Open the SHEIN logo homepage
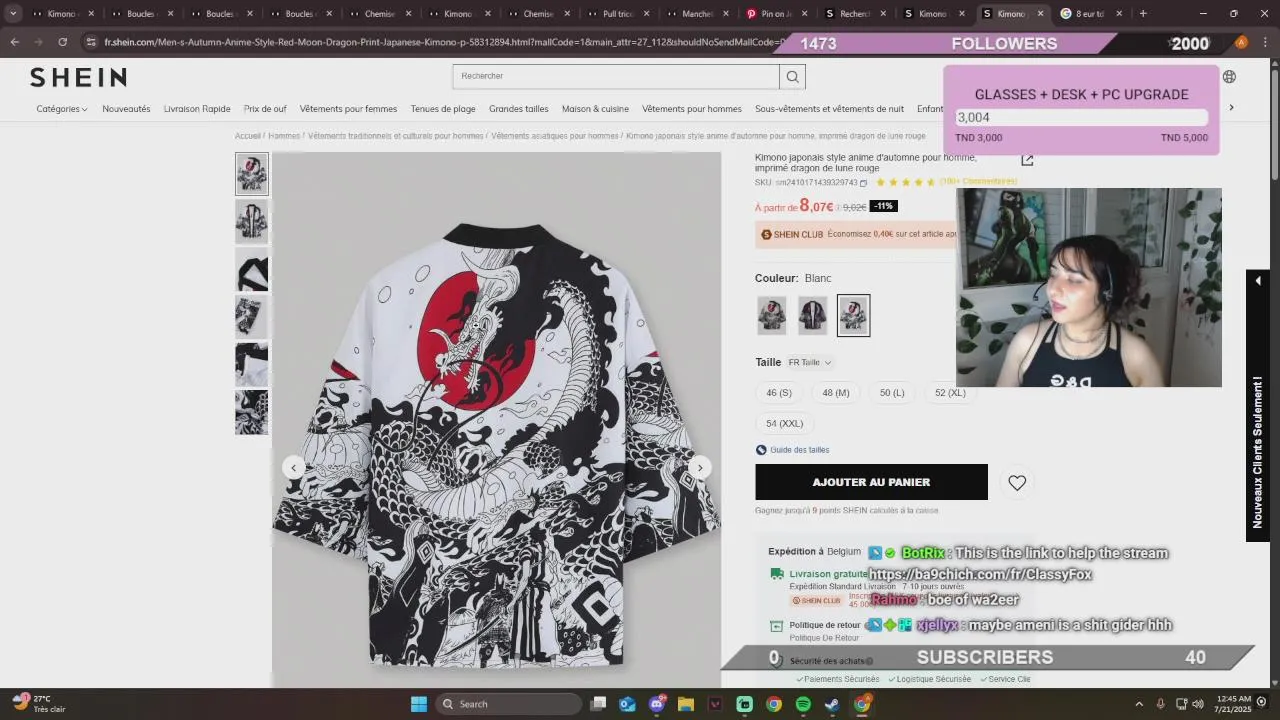The image size is (1280, 720). (78, 78)
